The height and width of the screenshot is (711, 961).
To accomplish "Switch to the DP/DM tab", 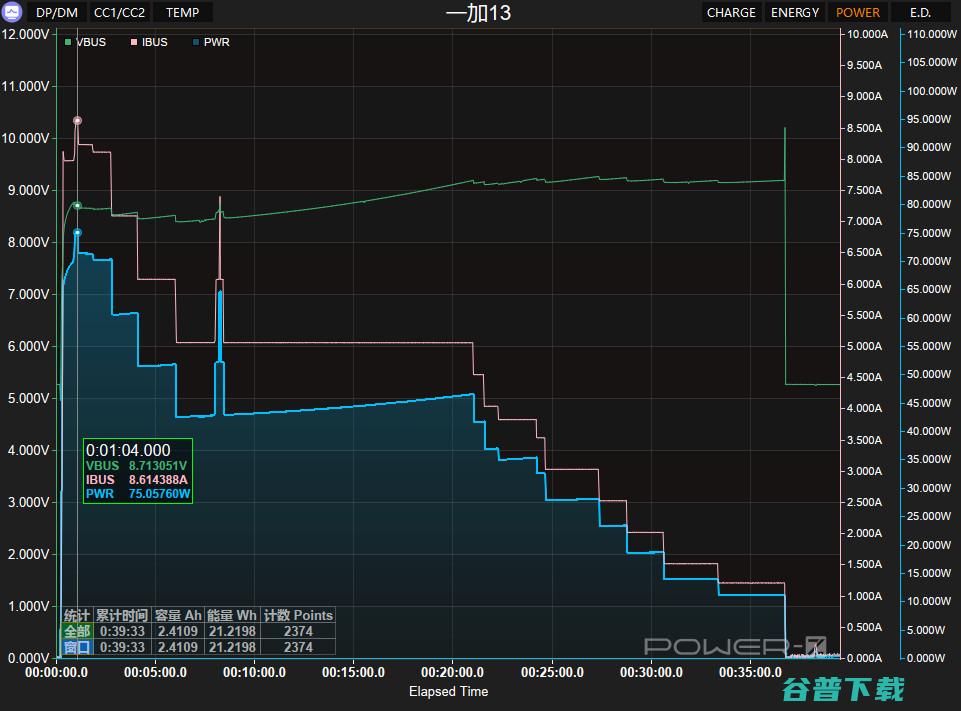I will point(56,12).
